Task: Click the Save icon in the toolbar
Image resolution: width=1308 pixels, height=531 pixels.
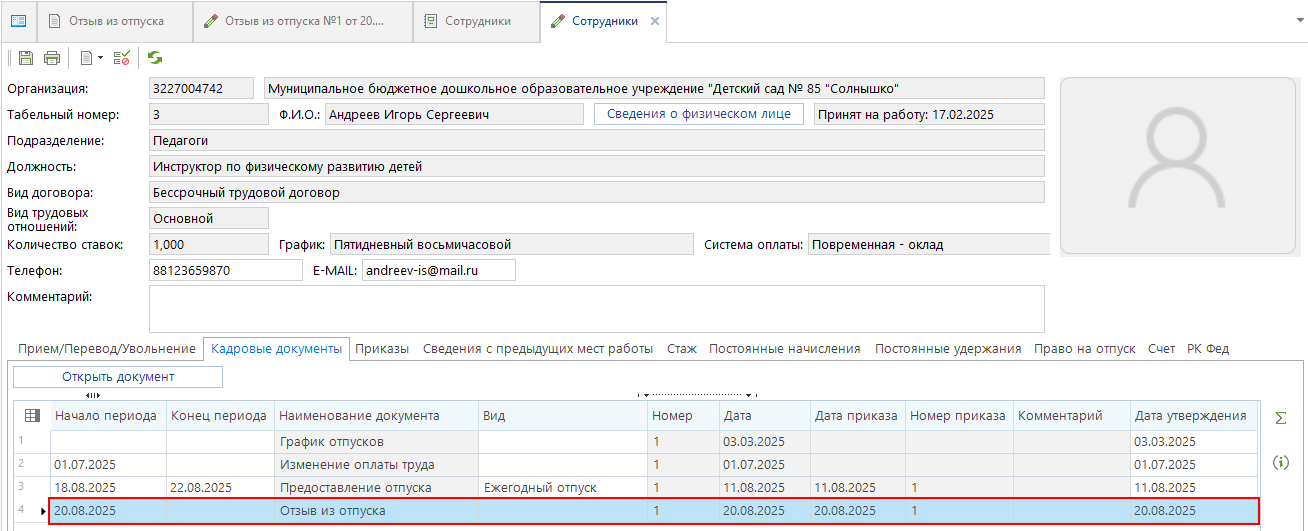Action: click(x=25, y=58)
